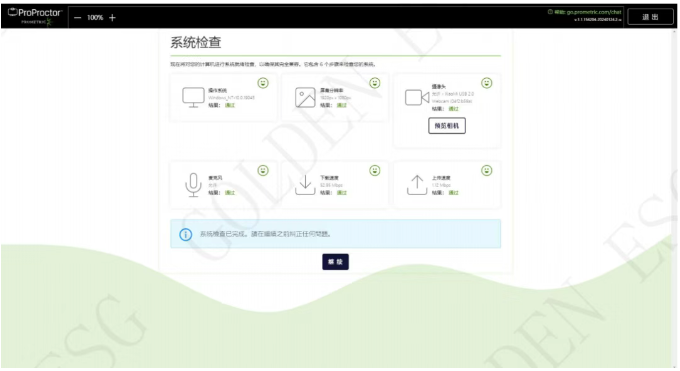Click the info icon in the blue notice
Screen dimensions: 680x371
(186, 235)
